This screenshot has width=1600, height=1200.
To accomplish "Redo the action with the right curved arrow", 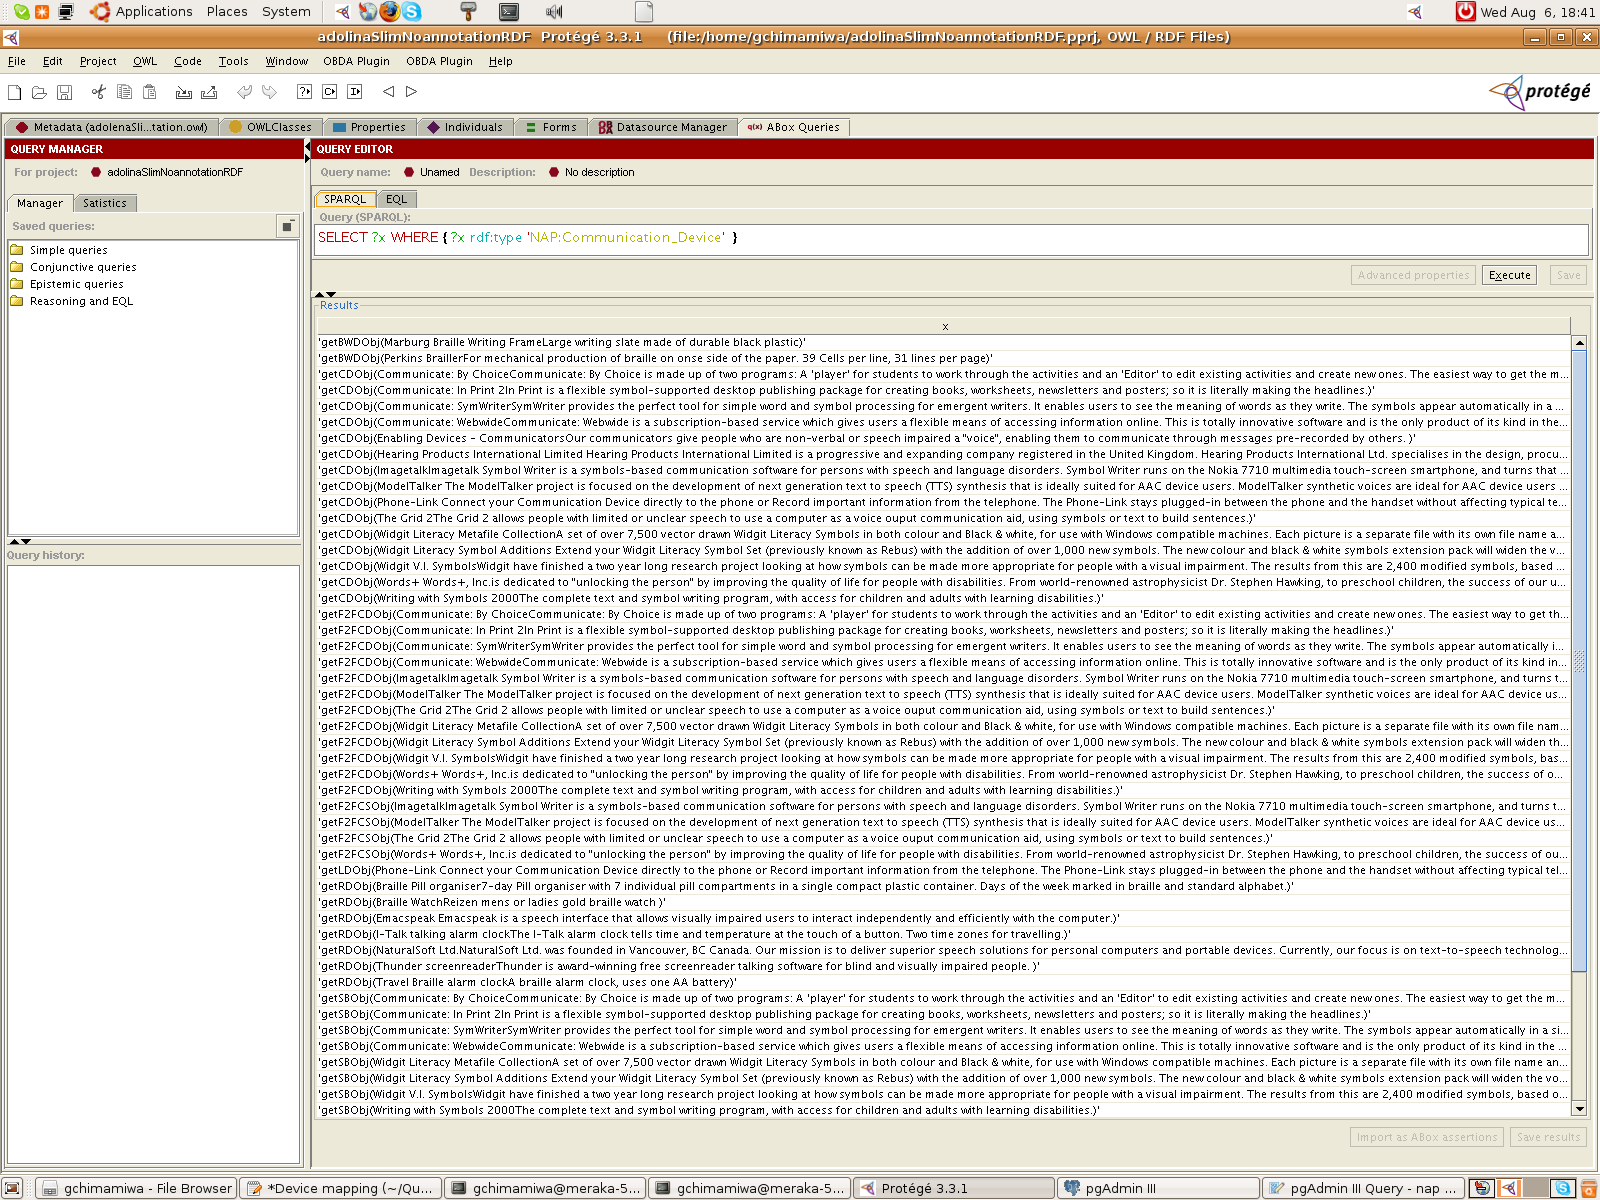I will click(x=269, y=92).
